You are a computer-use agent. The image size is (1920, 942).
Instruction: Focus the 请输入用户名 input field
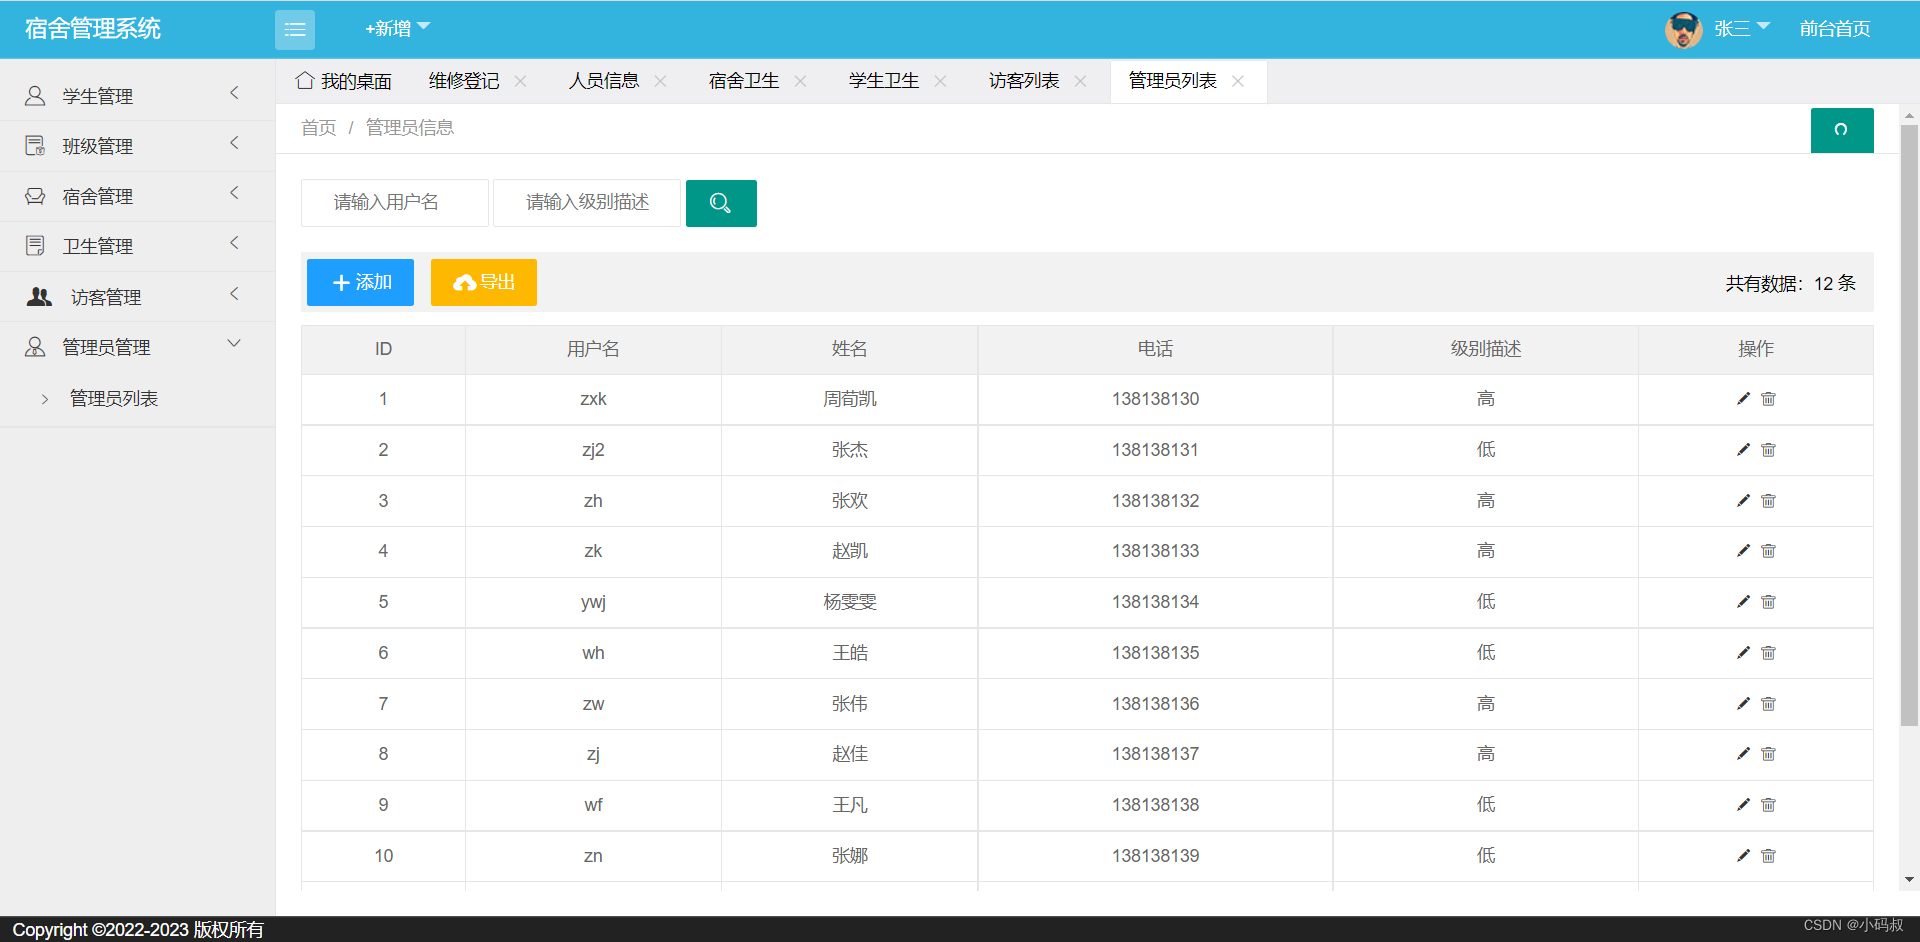pyautogui.click(x=395, y=203)
